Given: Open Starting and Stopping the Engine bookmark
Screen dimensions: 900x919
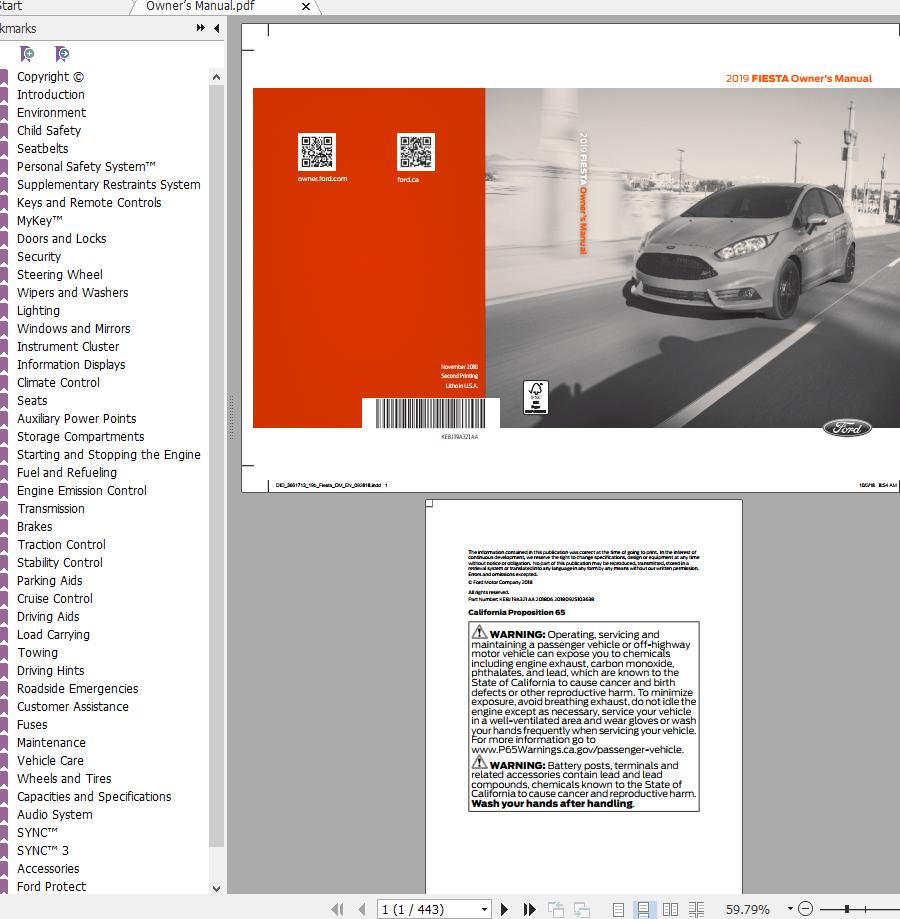Looking at the screenshot, I should pyautogui.click(x=109, y=455).
